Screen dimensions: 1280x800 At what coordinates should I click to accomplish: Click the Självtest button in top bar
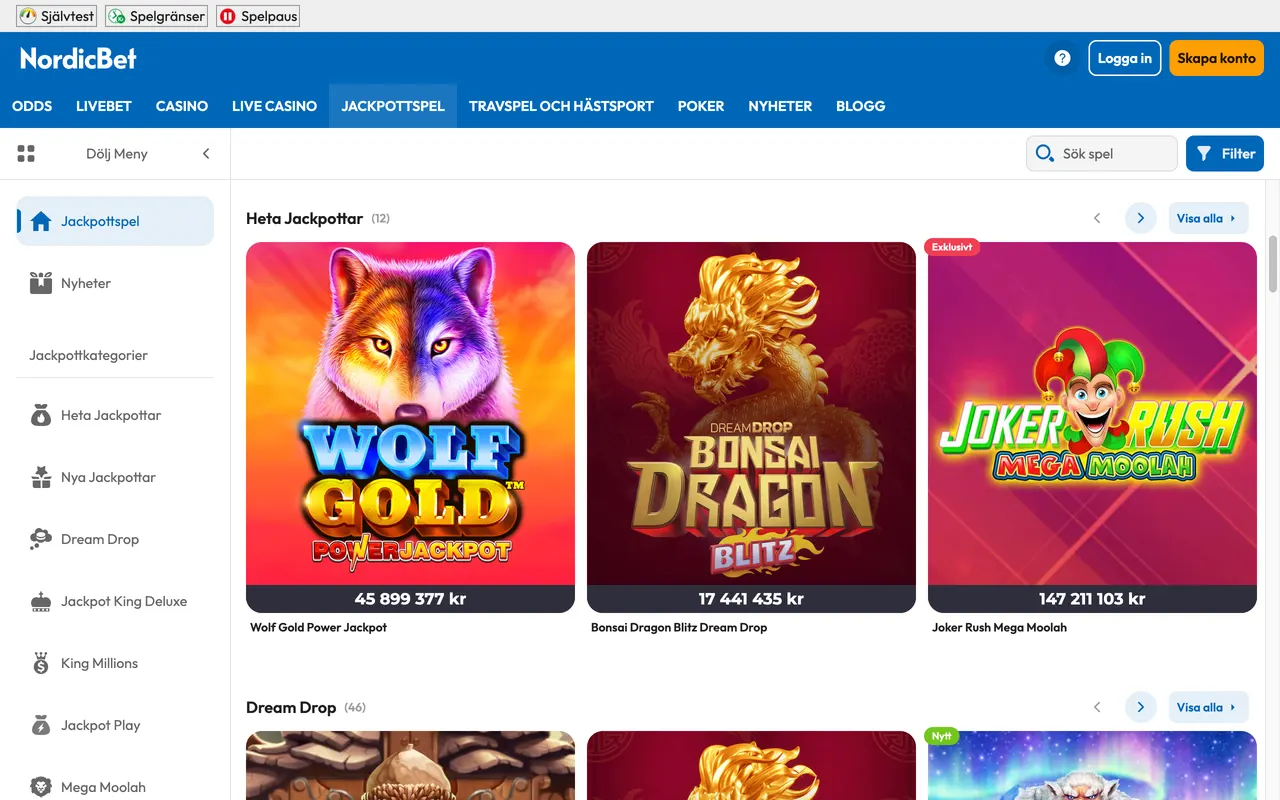[x=56, y=16]
